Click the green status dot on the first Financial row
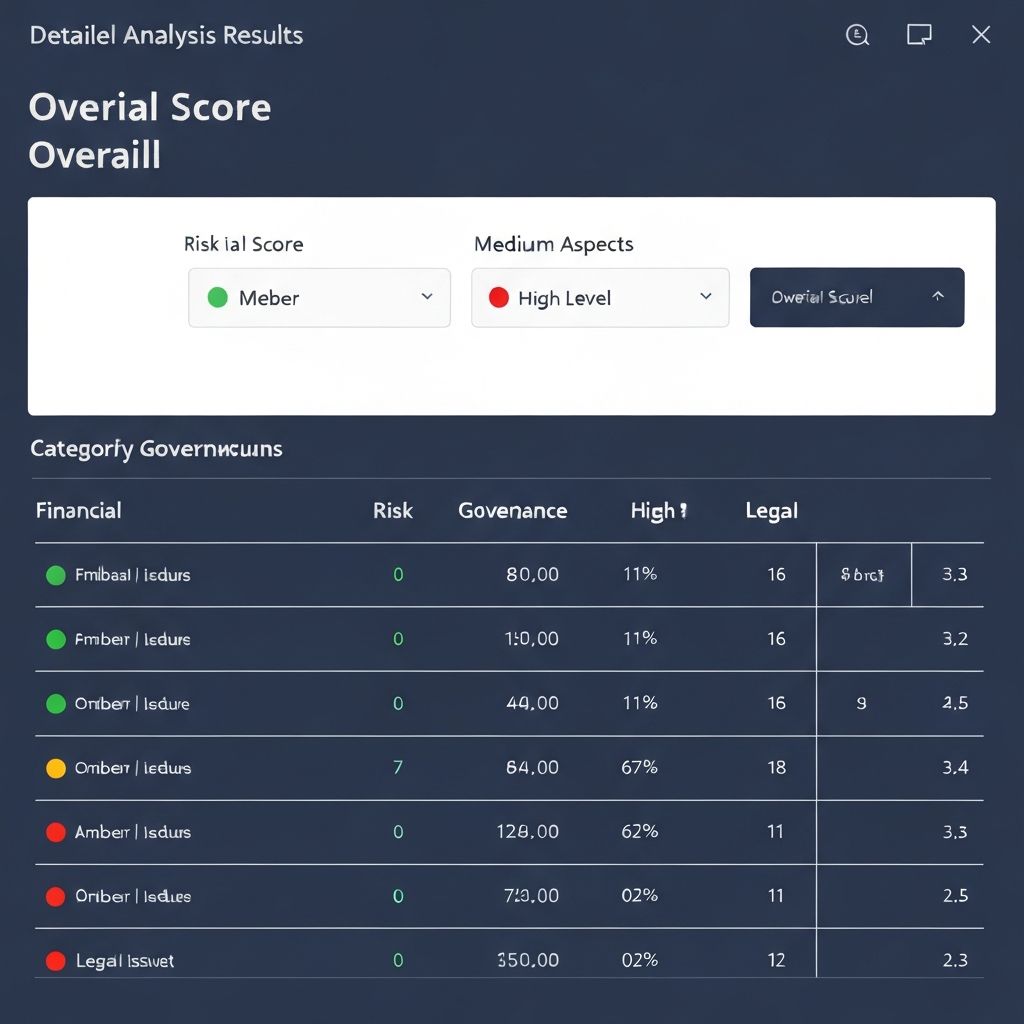 click(56, 575)
